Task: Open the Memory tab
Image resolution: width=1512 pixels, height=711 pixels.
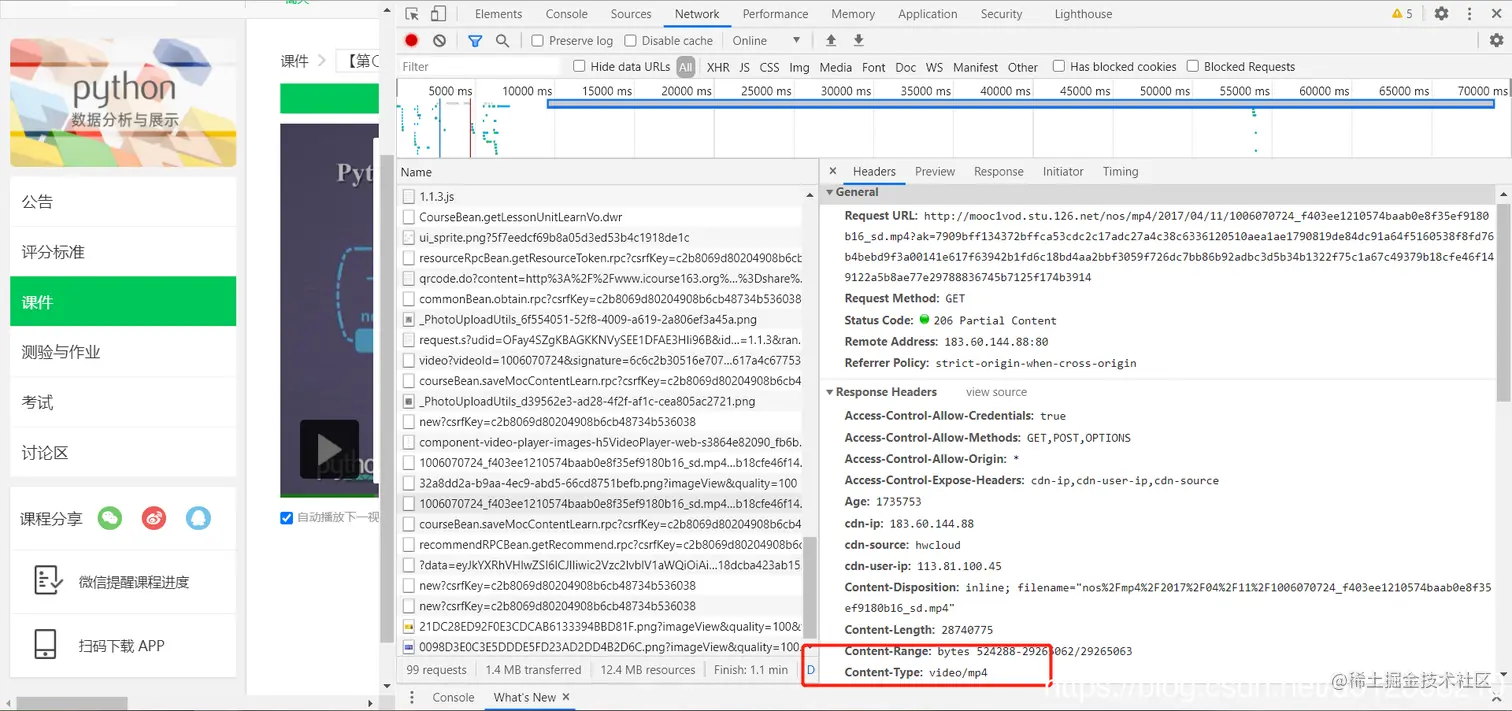Action: (x=853, y=14)
